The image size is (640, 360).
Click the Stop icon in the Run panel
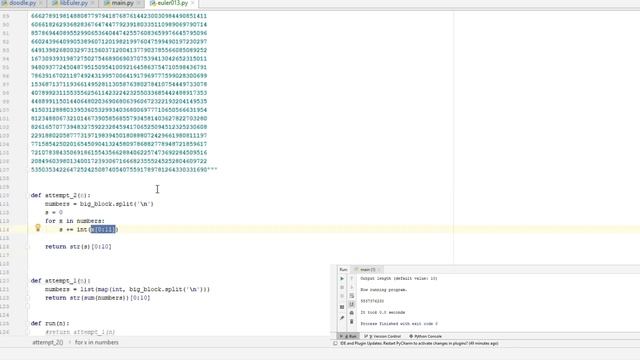[x=342, y=287]
